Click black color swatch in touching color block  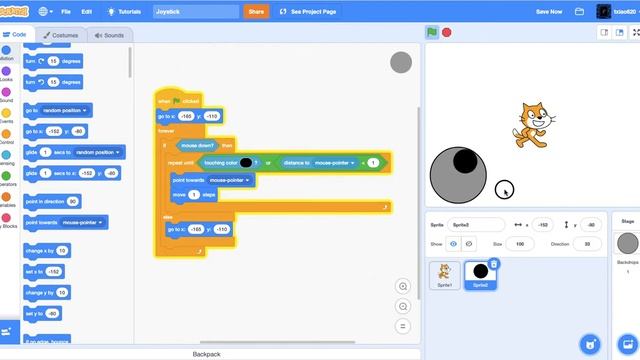click(x=246, y=163)
